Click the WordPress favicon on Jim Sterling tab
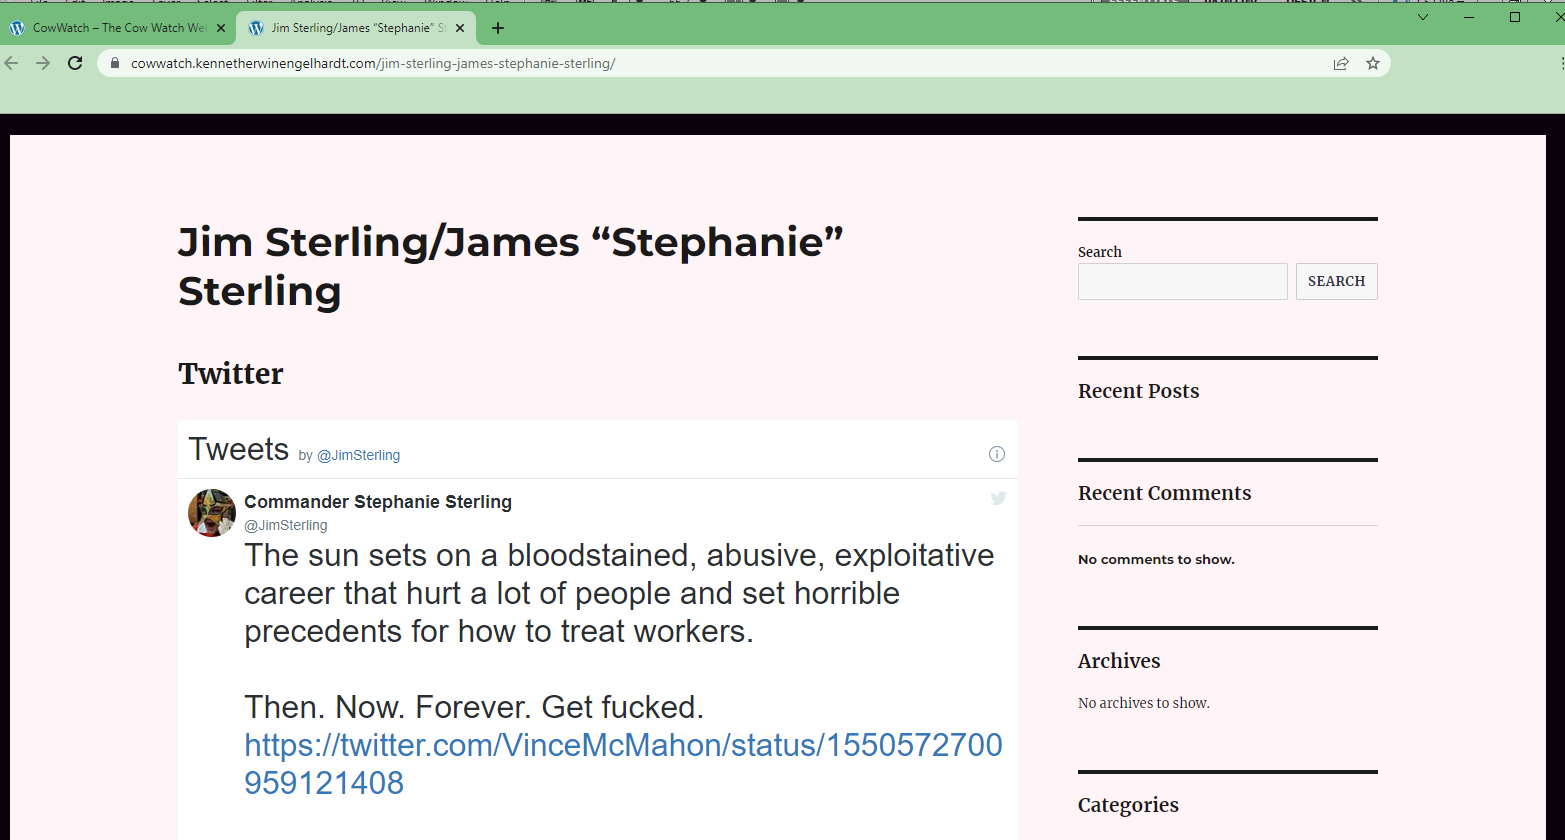 (256, 28)
